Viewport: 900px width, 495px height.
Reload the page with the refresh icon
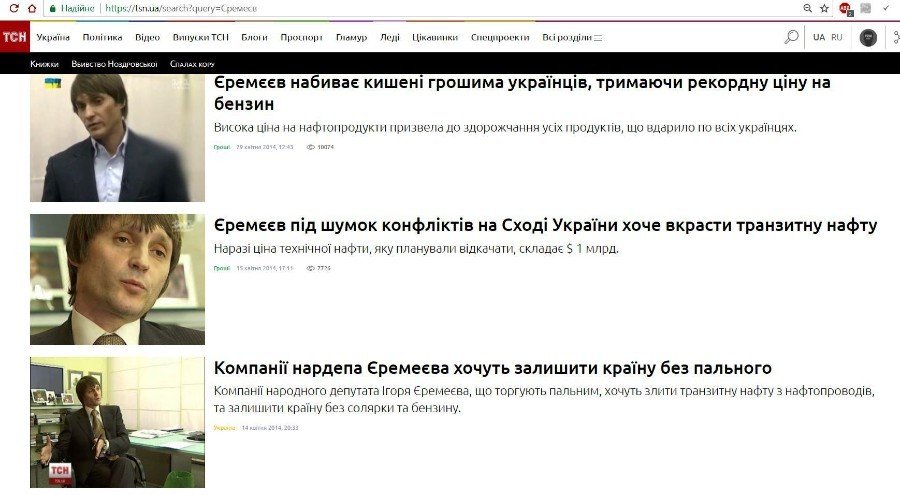tap(13, 8)
